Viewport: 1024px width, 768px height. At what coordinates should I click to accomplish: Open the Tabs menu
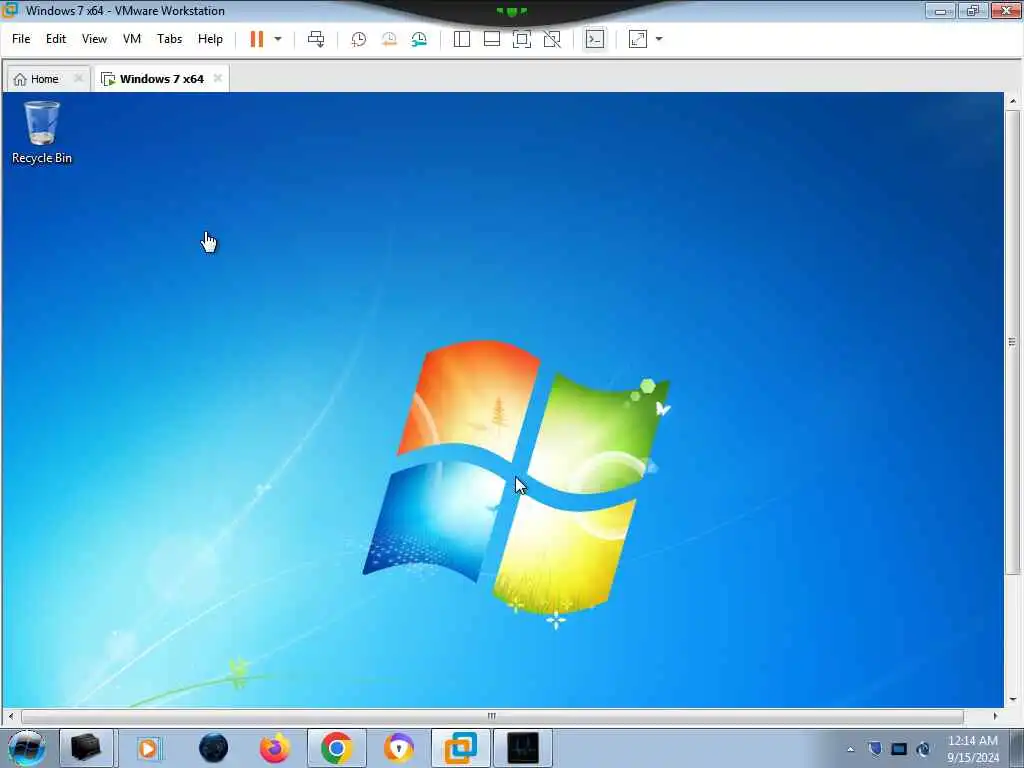tap(169, 39)
